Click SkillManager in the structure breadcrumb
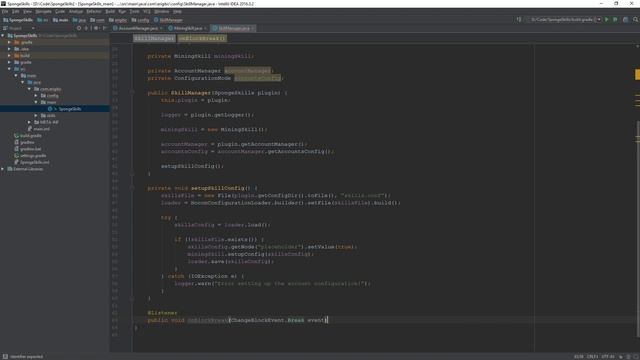This screenshot has width=640, height=360. click(x=154, y=38)
